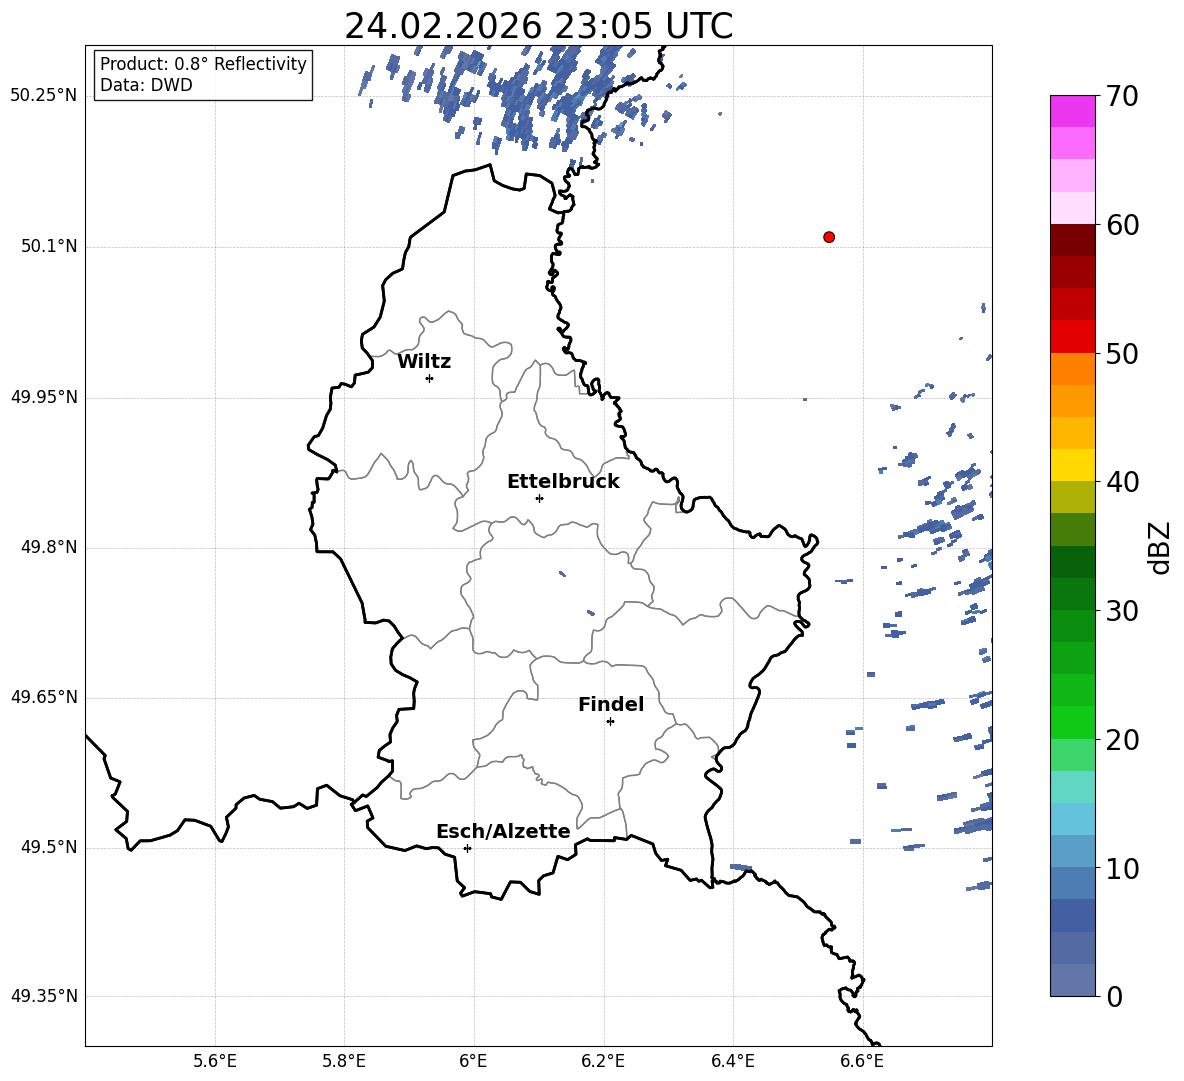Click the 60 colorbar tick label

tap(1121, 225)
